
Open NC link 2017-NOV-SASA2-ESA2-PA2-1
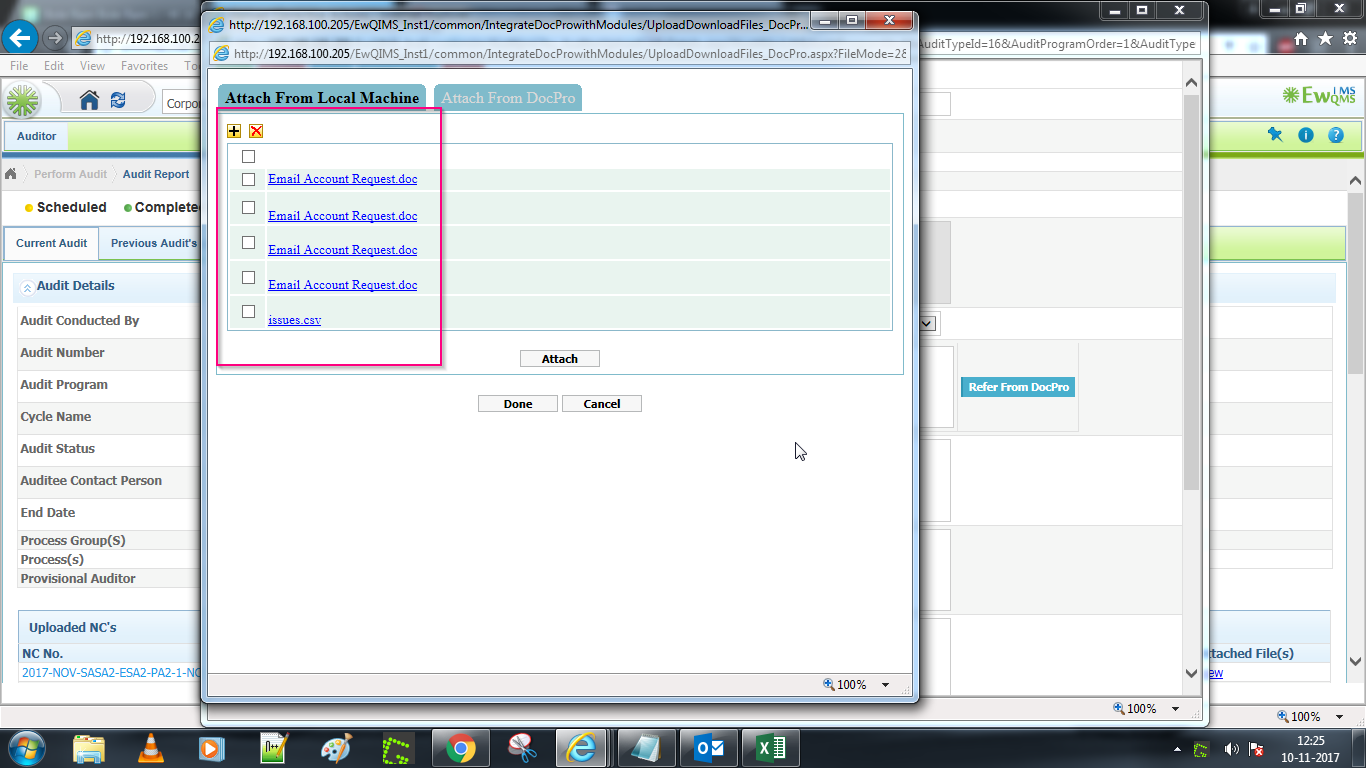(112, 673)
